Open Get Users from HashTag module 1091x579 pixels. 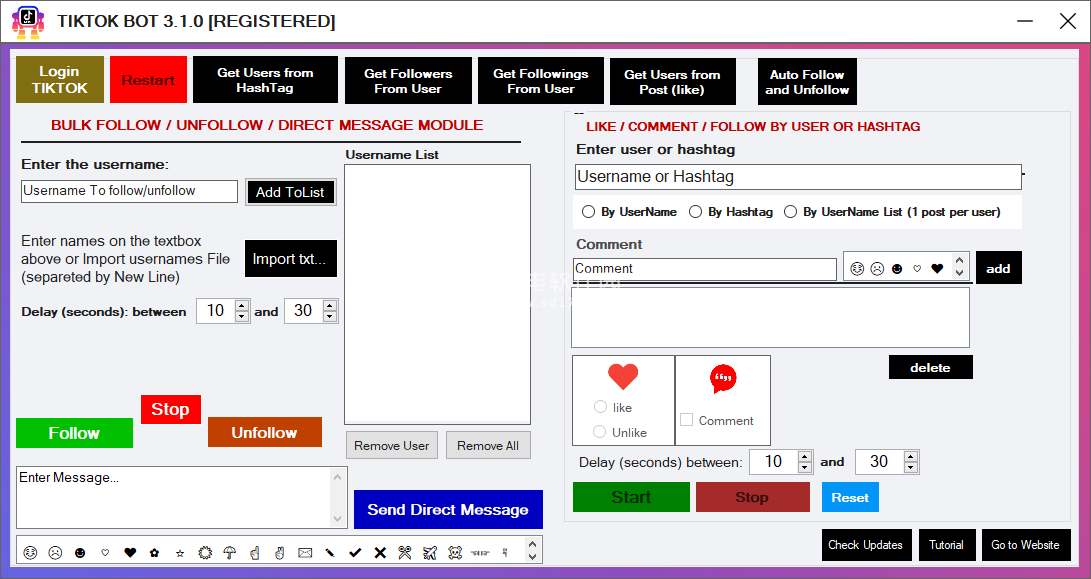pos(265,80)
